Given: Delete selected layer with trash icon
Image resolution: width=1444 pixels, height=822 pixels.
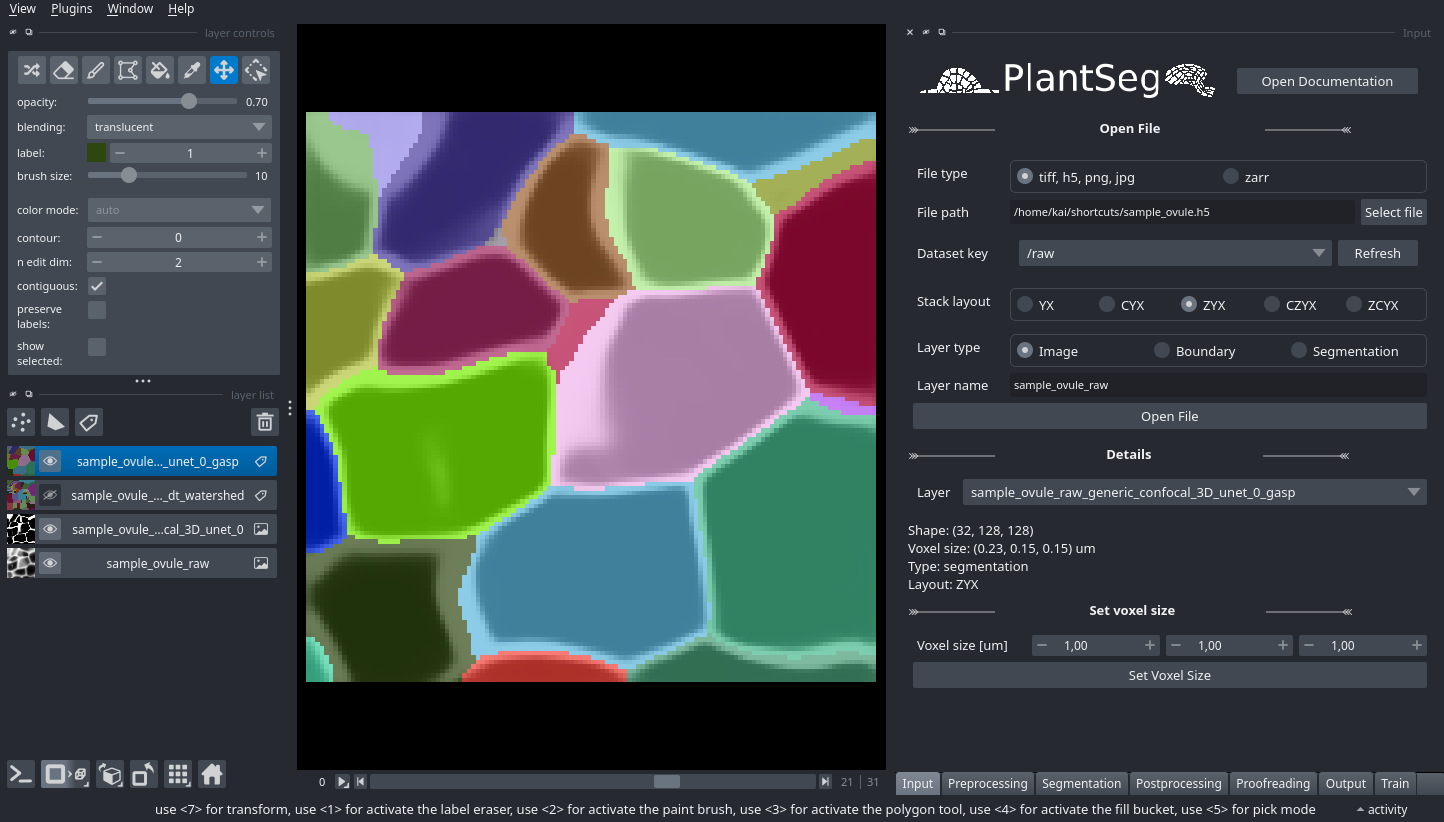Looking at the screenshot, I should point(264,422).
